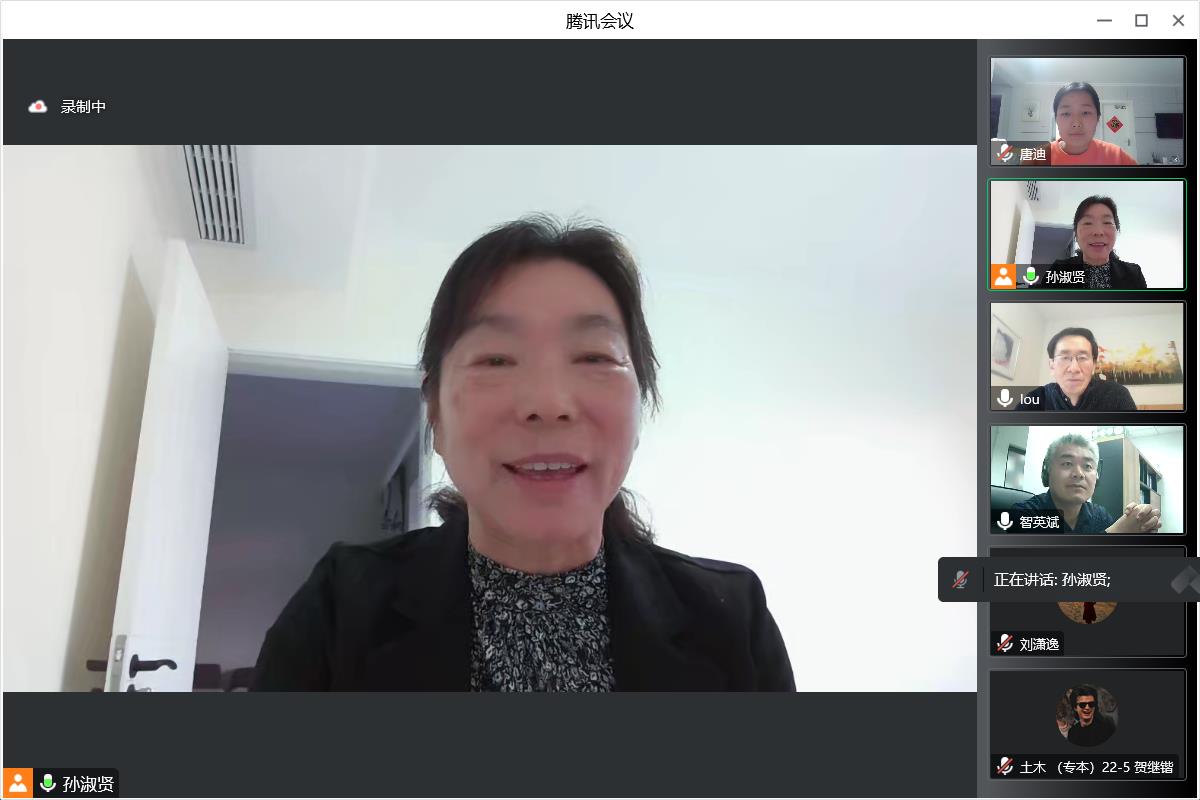Click the 录制中 recording status text
Viewport: 1200px width, 800px height.
click(83, 106)
